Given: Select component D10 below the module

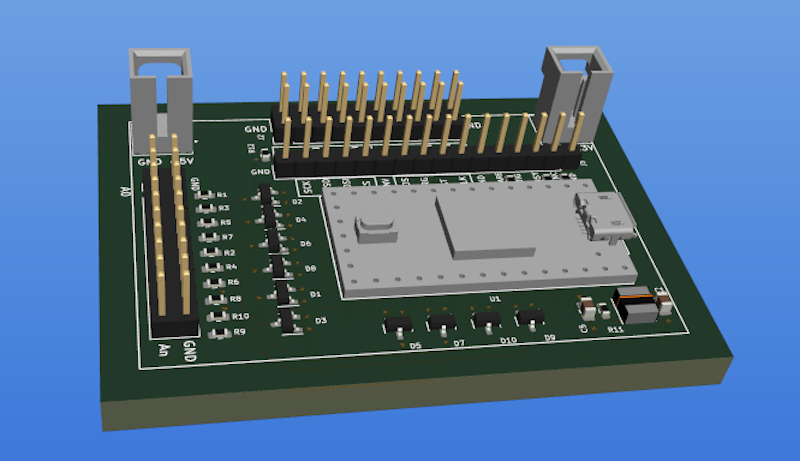Looking at the screenshot, I should (x=487, y=319).
